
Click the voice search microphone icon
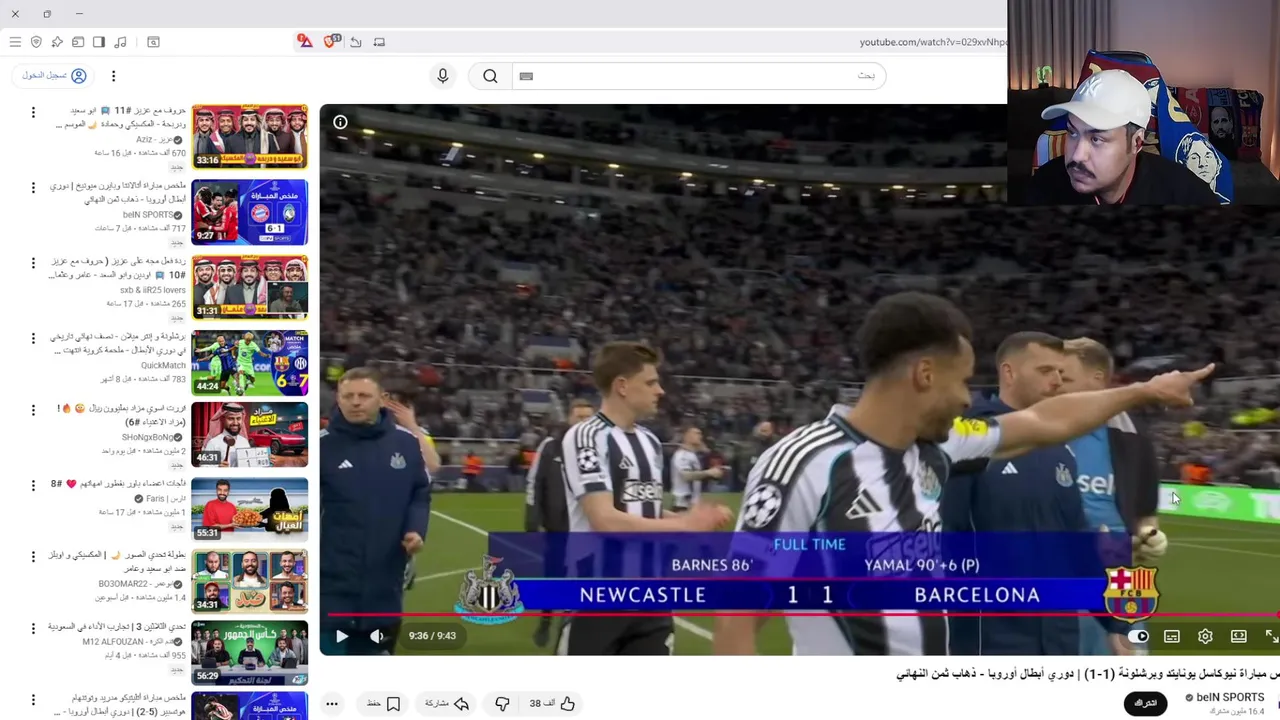443,76
